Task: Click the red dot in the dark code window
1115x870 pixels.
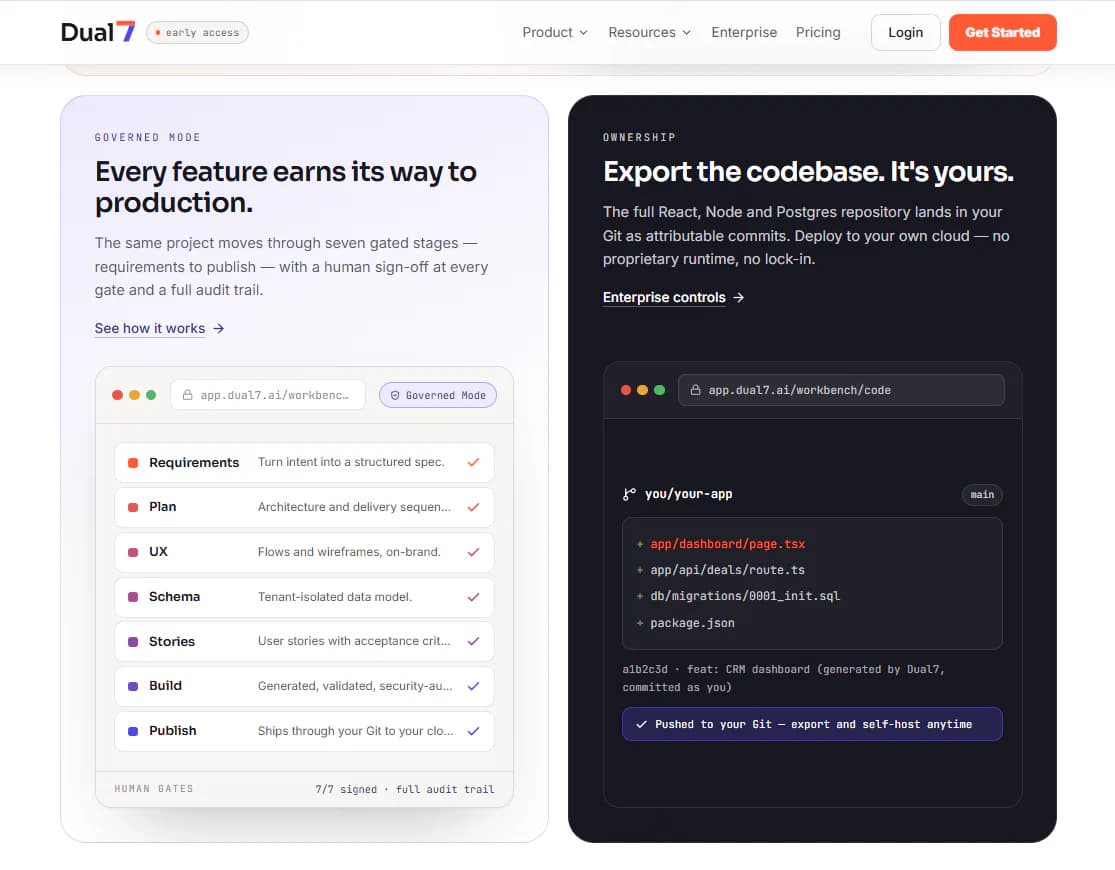Action: coord(626,390)
